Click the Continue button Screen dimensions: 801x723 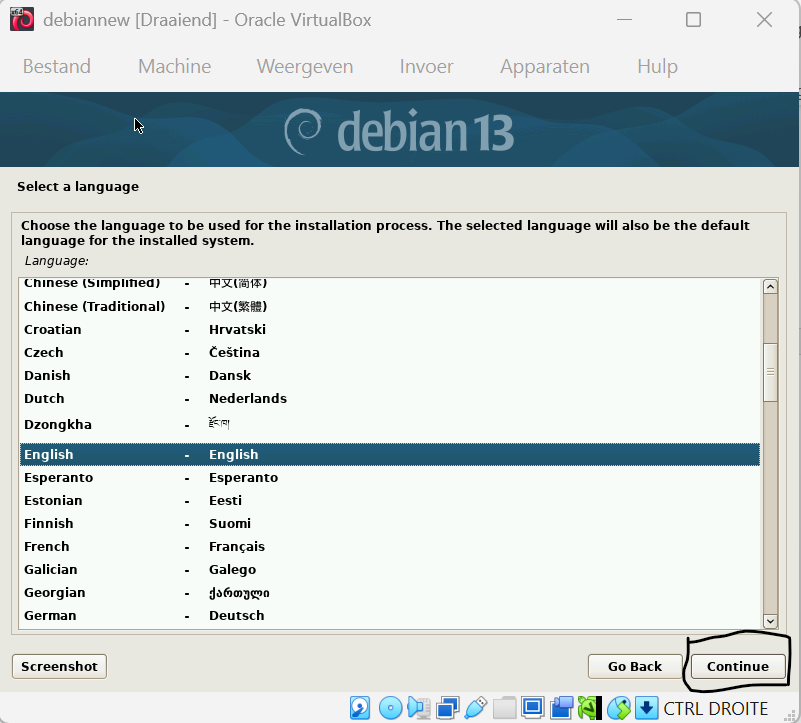pyautogui.click(x=738, y=666)
